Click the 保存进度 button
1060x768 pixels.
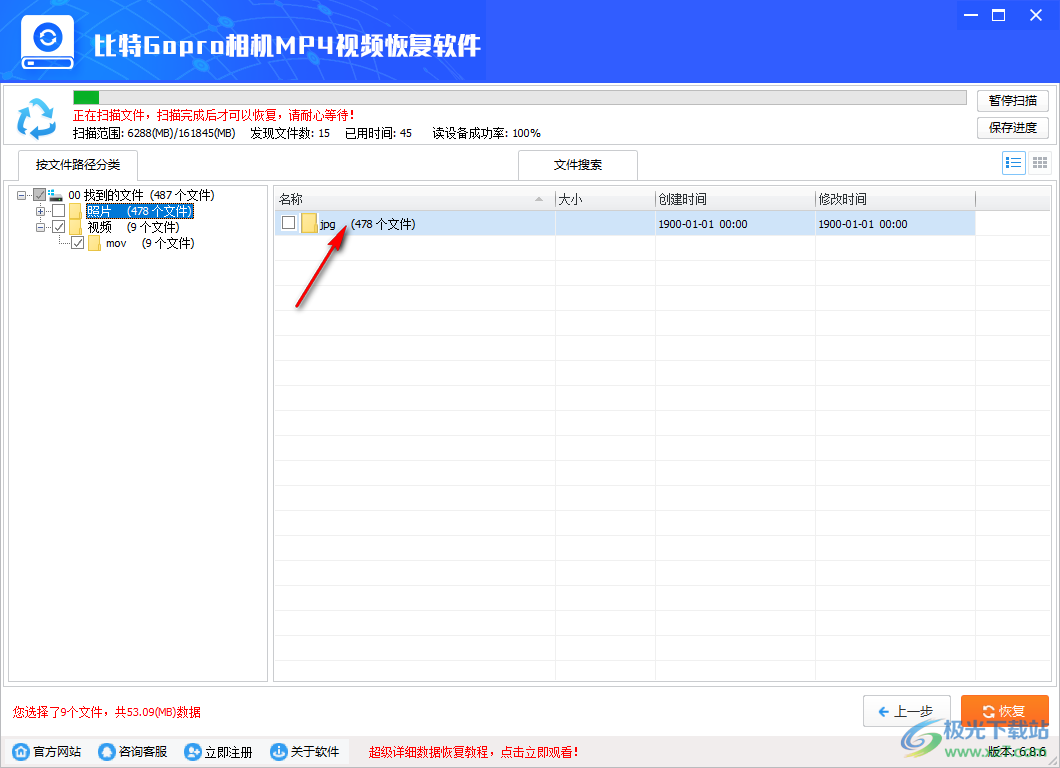pyautogui.click(x=1013, y=128)
